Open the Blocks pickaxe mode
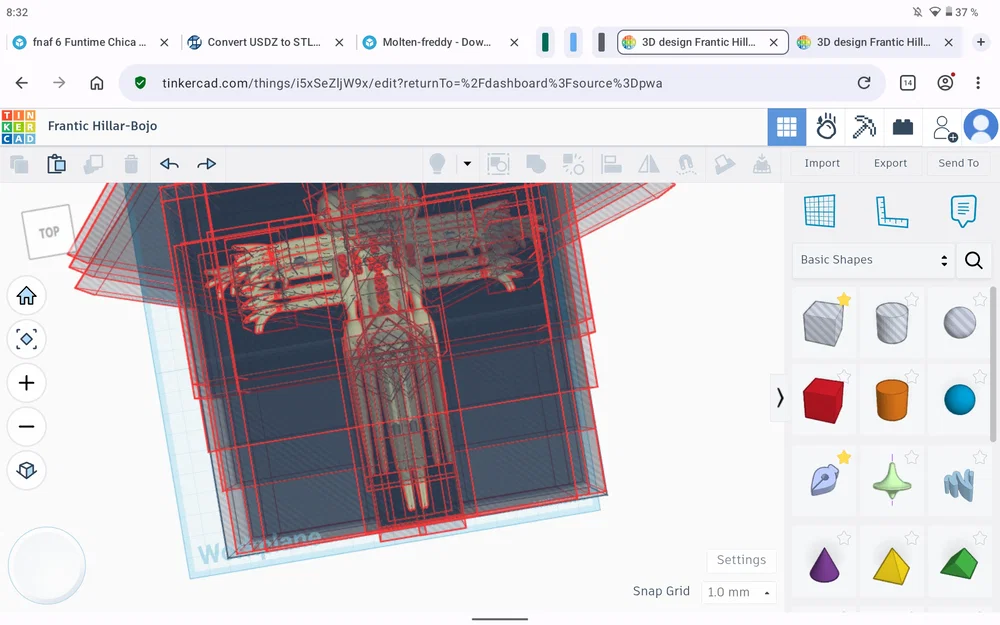1000x625 pixels. point(864,127)
